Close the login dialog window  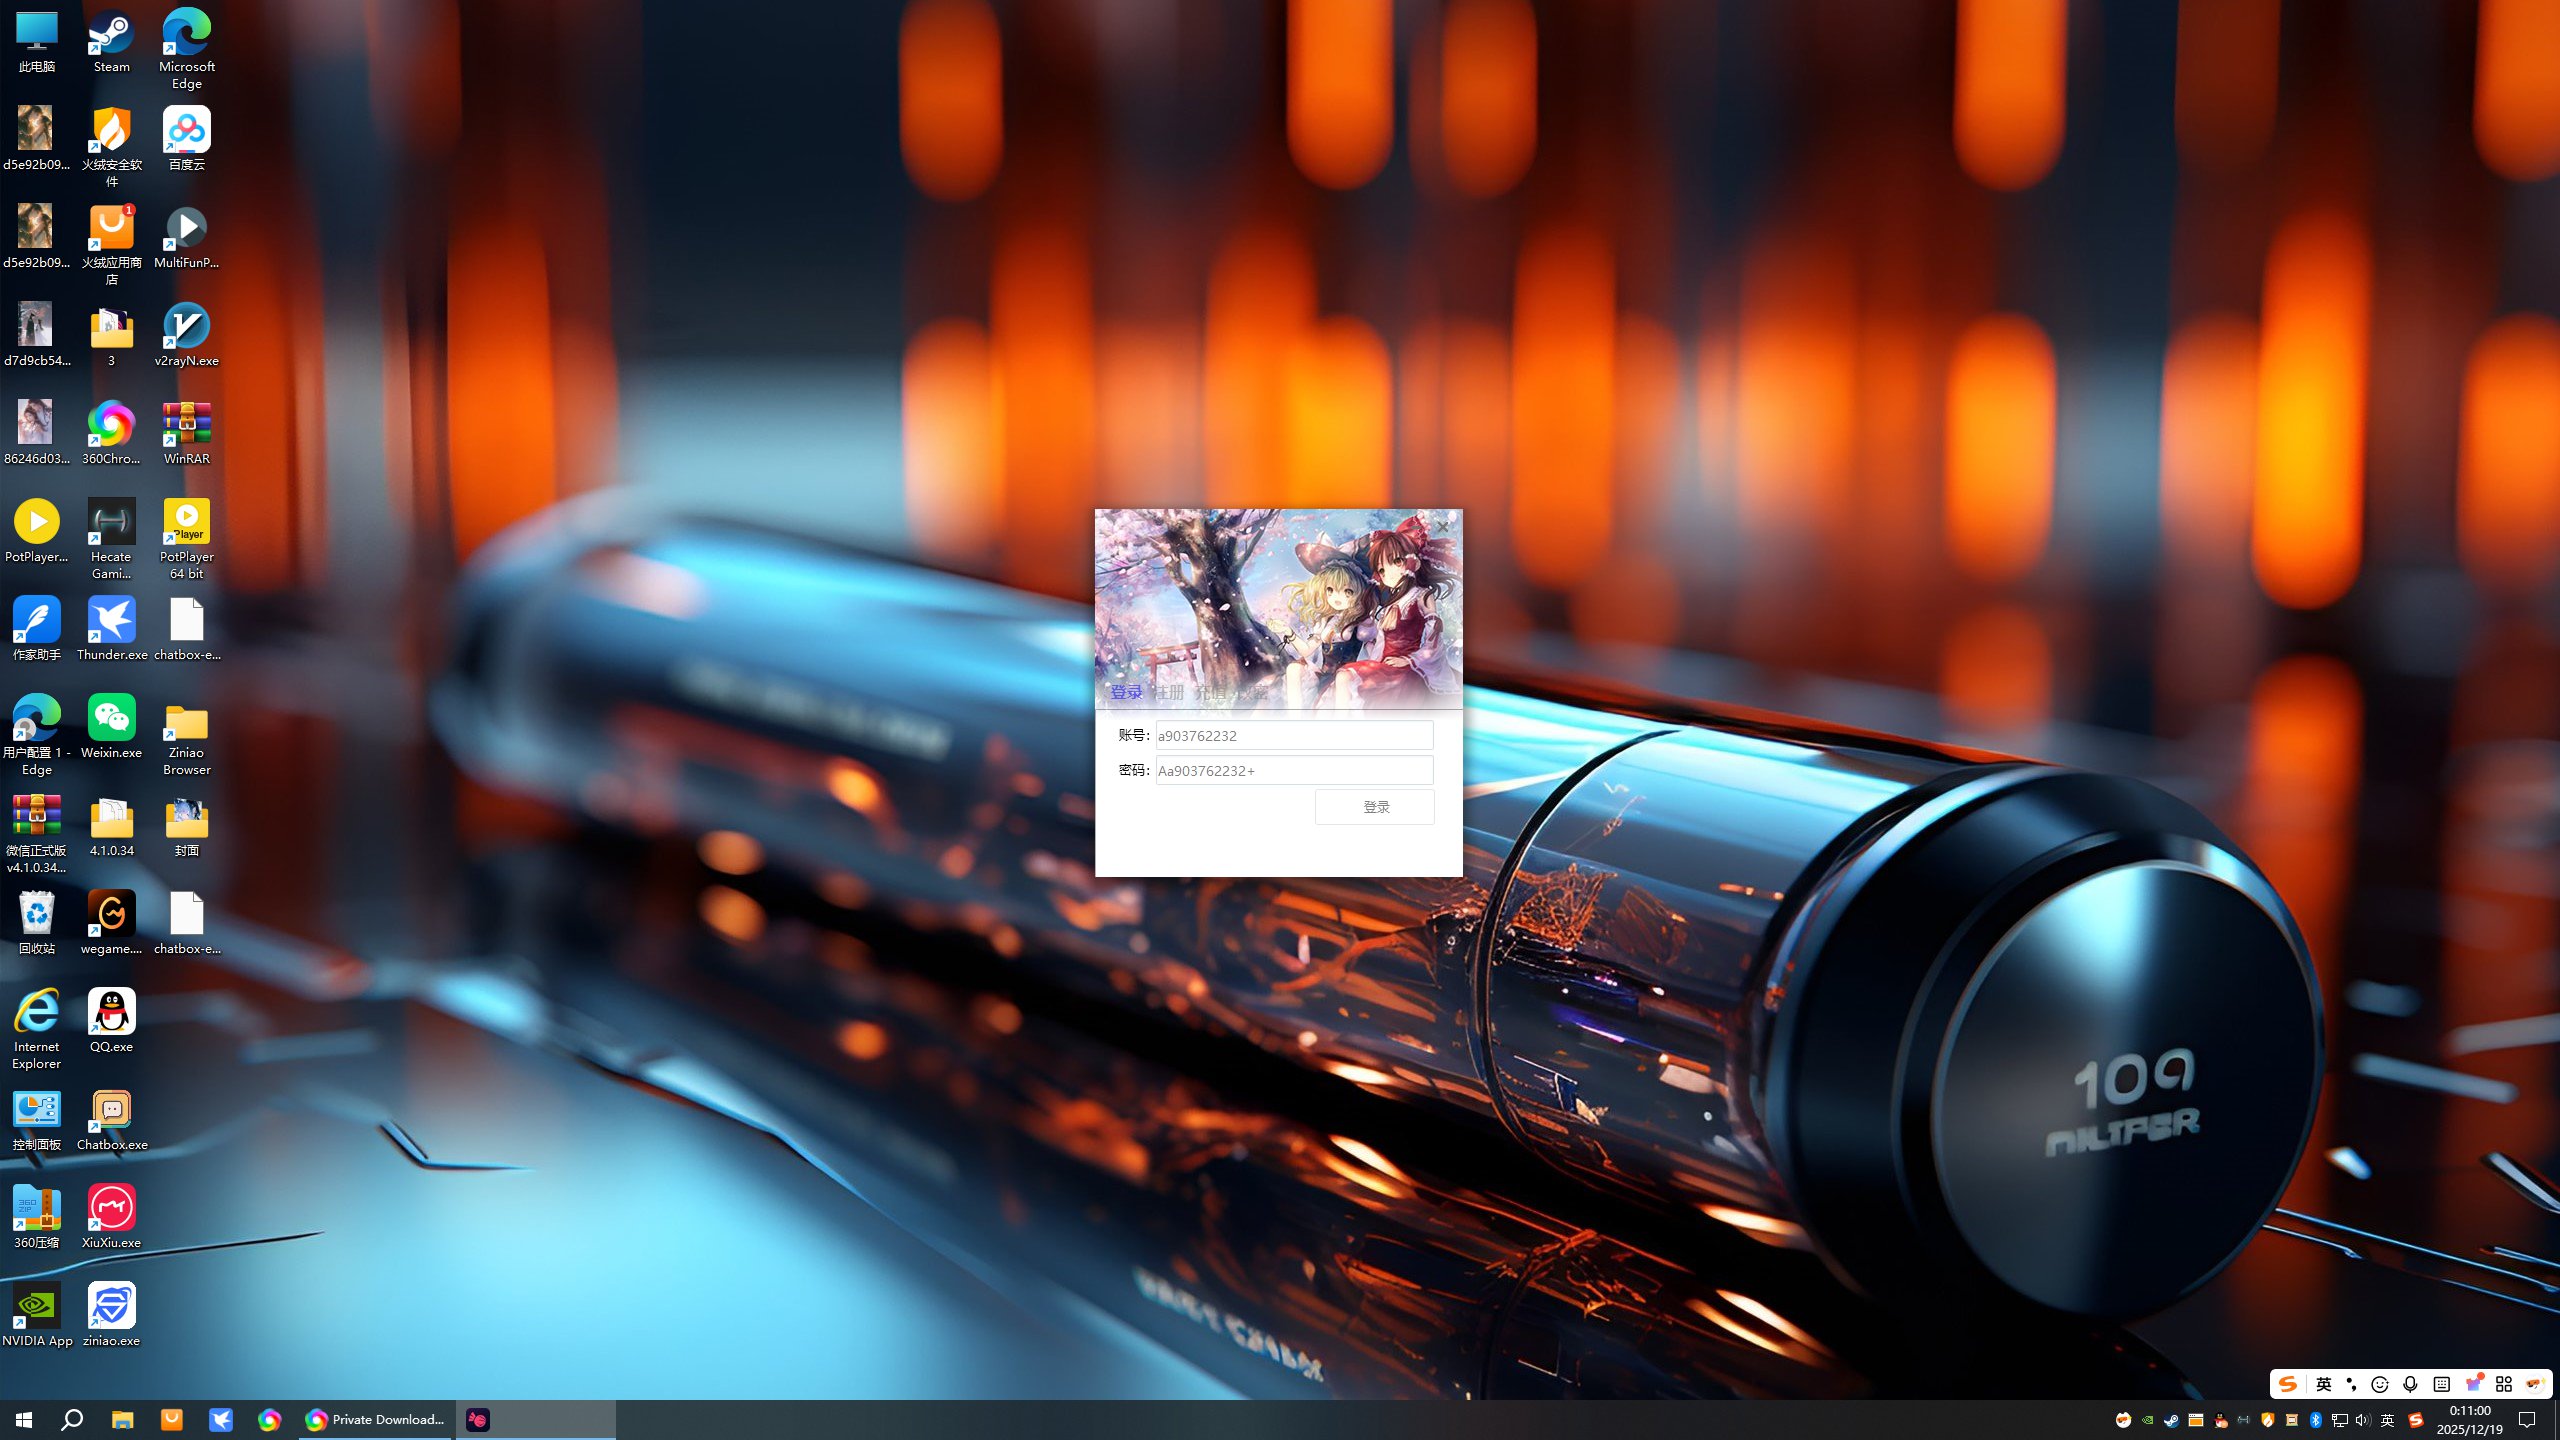1442,526
